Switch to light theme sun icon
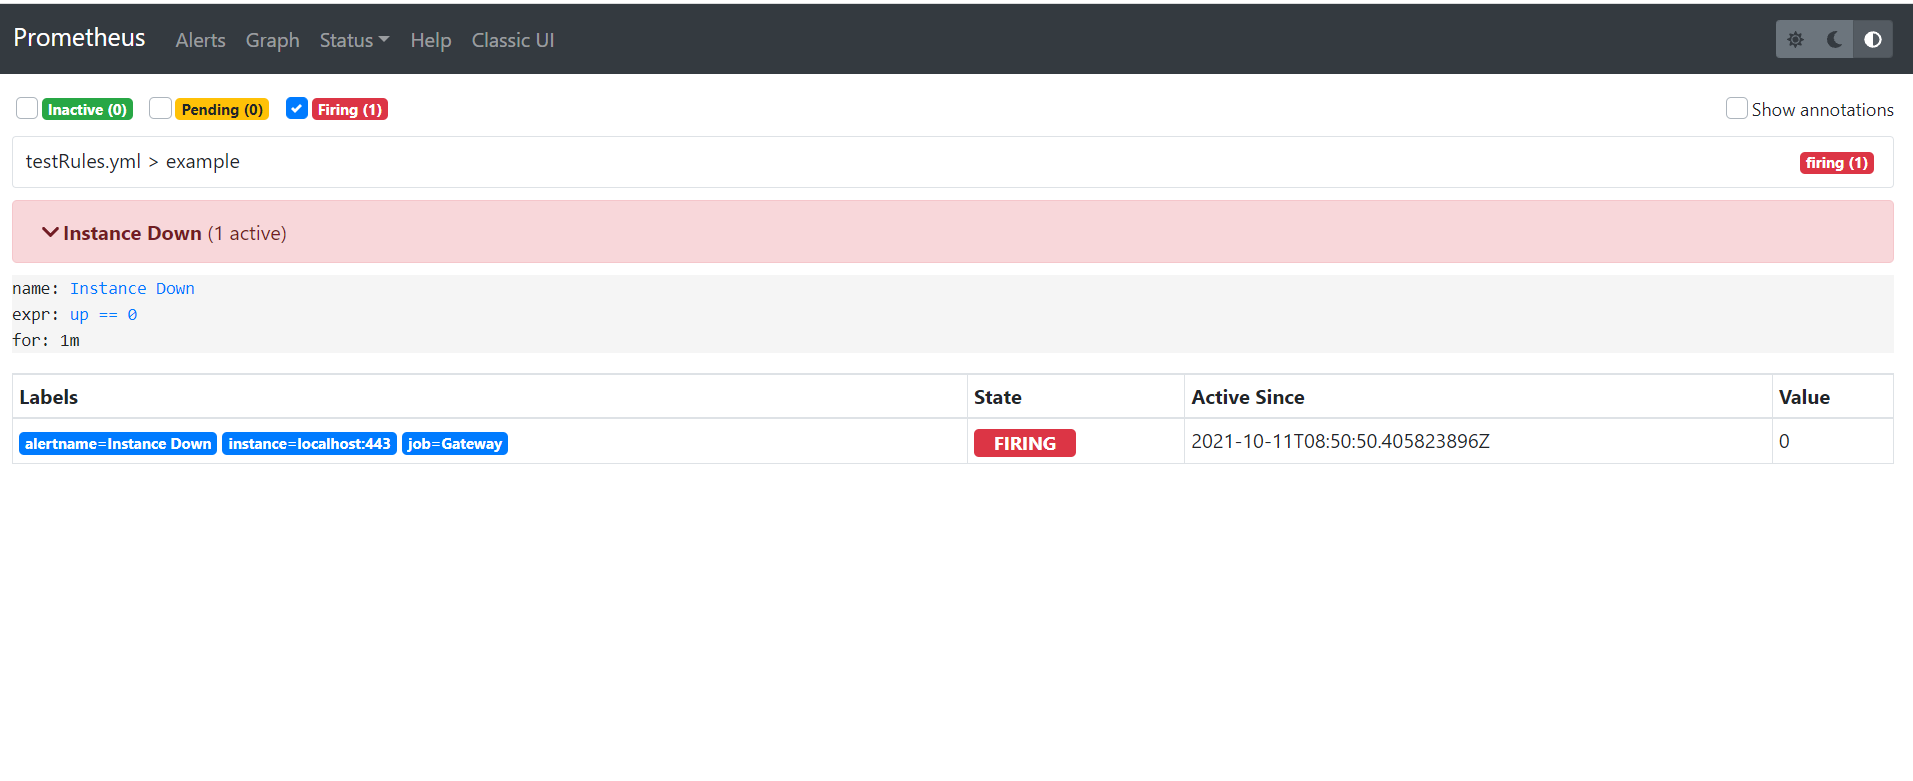This screenshot has width=1913, height=781. pyautogui.click(x=1795, y=40)
